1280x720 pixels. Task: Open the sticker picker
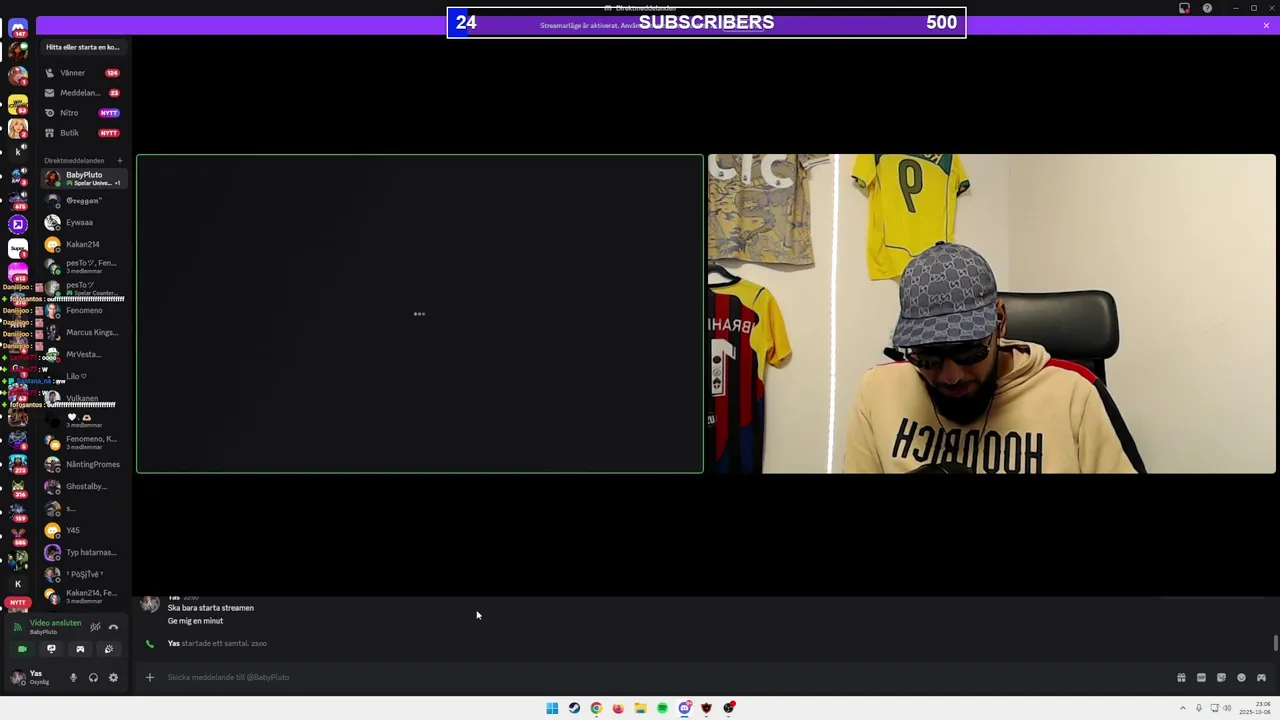[x=1221, y=677]
